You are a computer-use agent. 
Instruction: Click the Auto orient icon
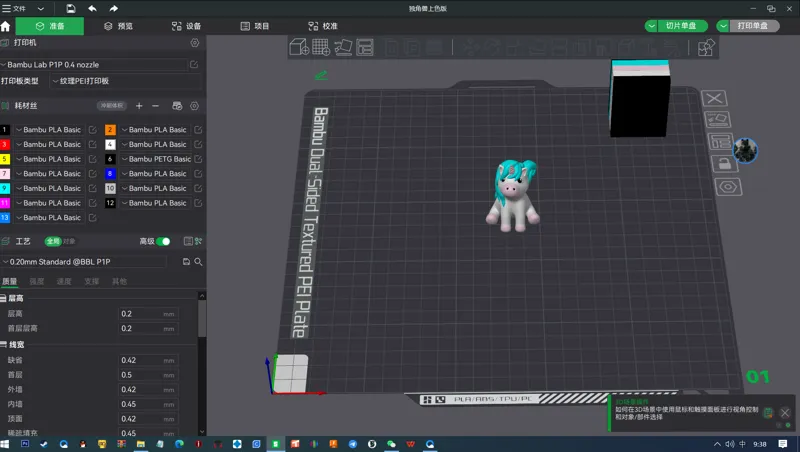coord(343,47)
